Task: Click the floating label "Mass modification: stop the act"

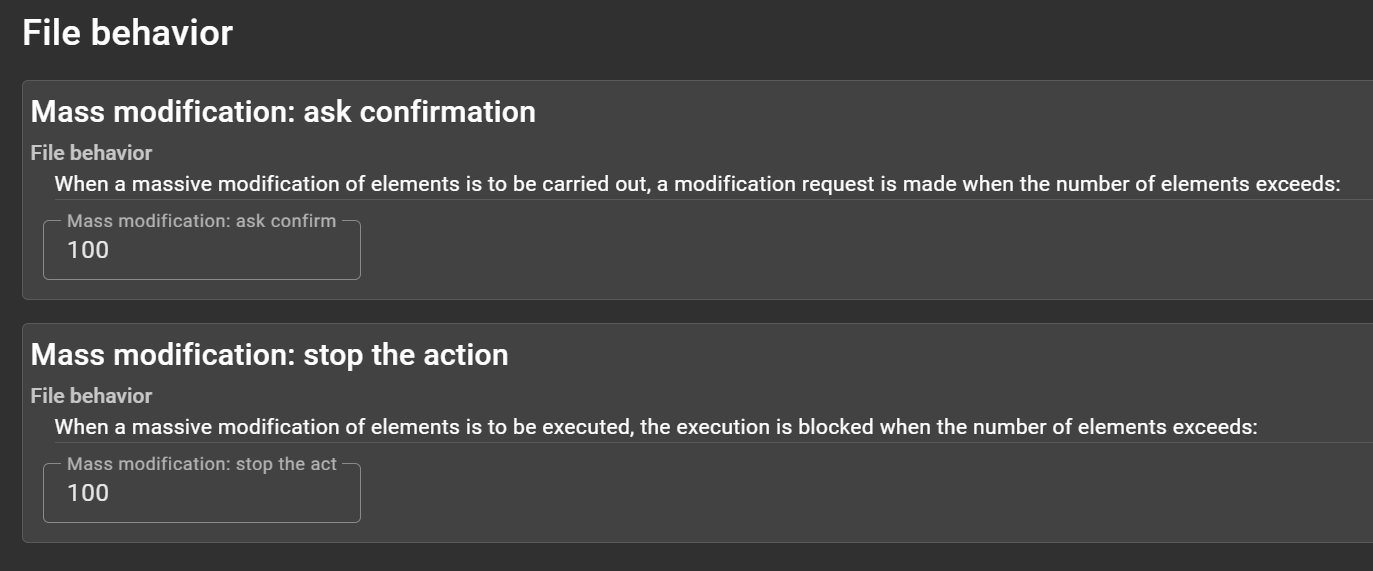Action: [201, 464]
